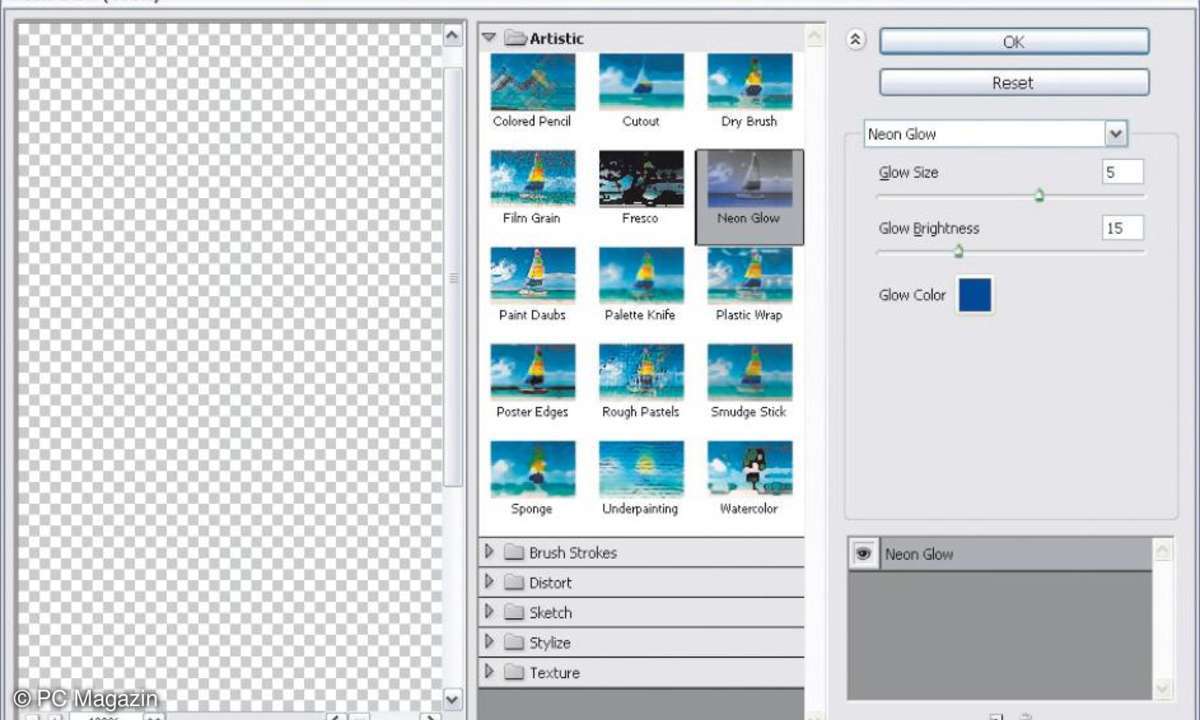Viewport: 1200px width, 720px height.
Task: Click the OK button
Action: [x=1014, y=42]
